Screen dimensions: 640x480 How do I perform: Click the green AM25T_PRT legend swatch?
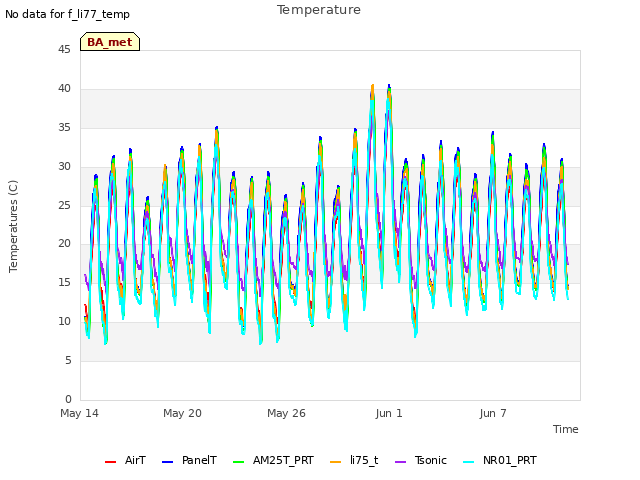(238, 462)
